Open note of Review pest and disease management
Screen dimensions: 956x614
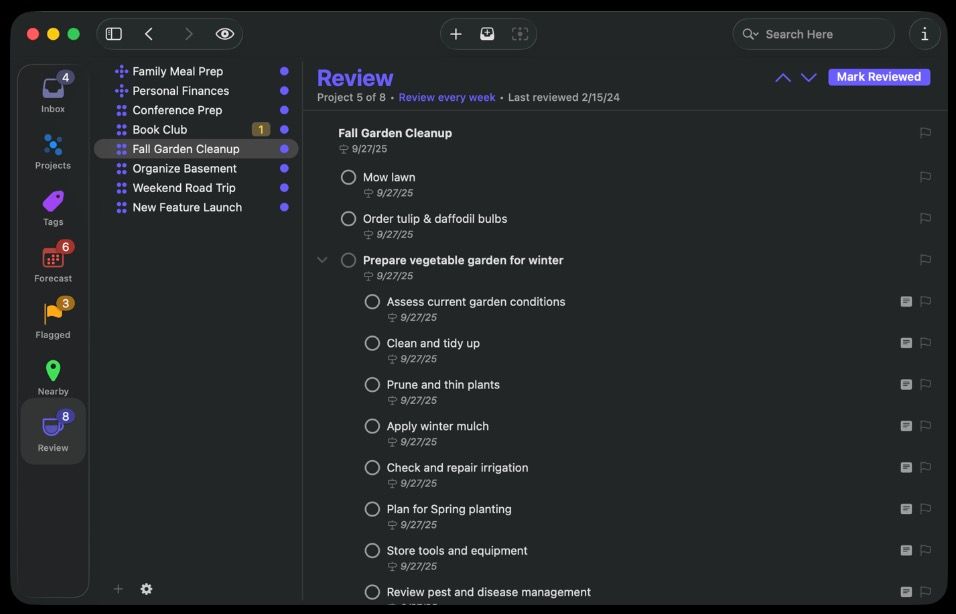click(906, 592)
